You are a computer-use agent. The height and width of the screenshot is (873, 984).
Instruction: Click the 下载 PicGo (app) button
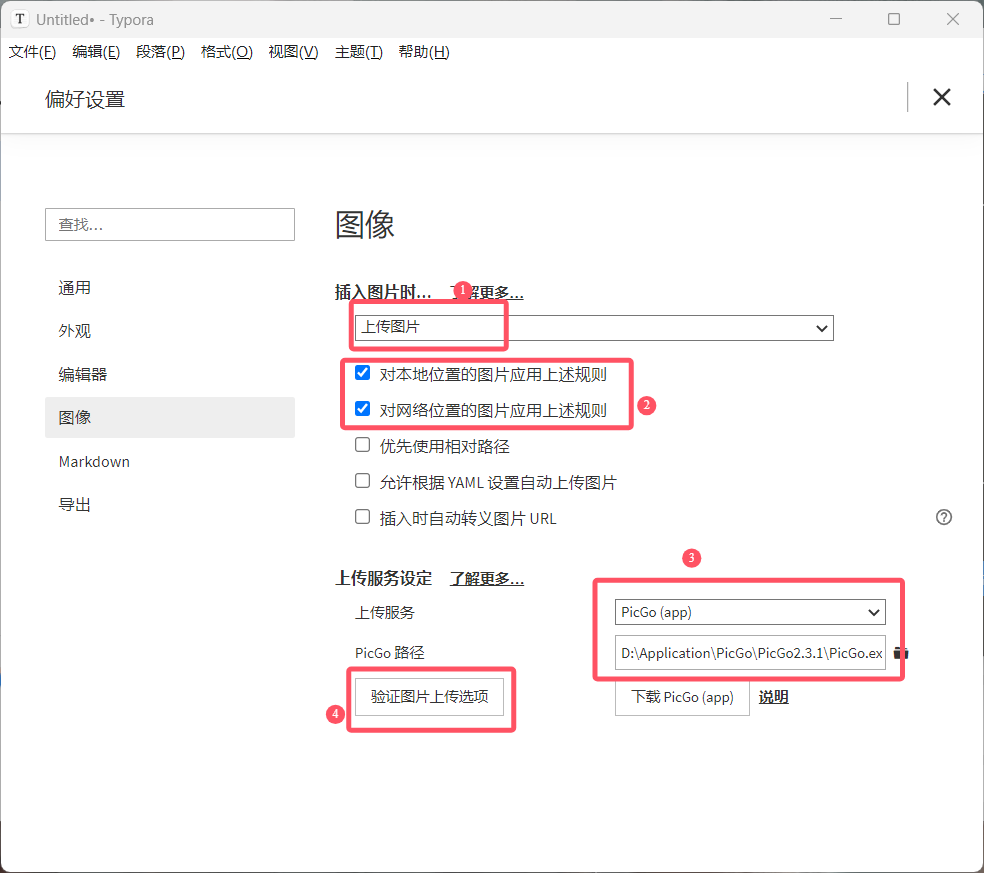[x=682, y=697]
